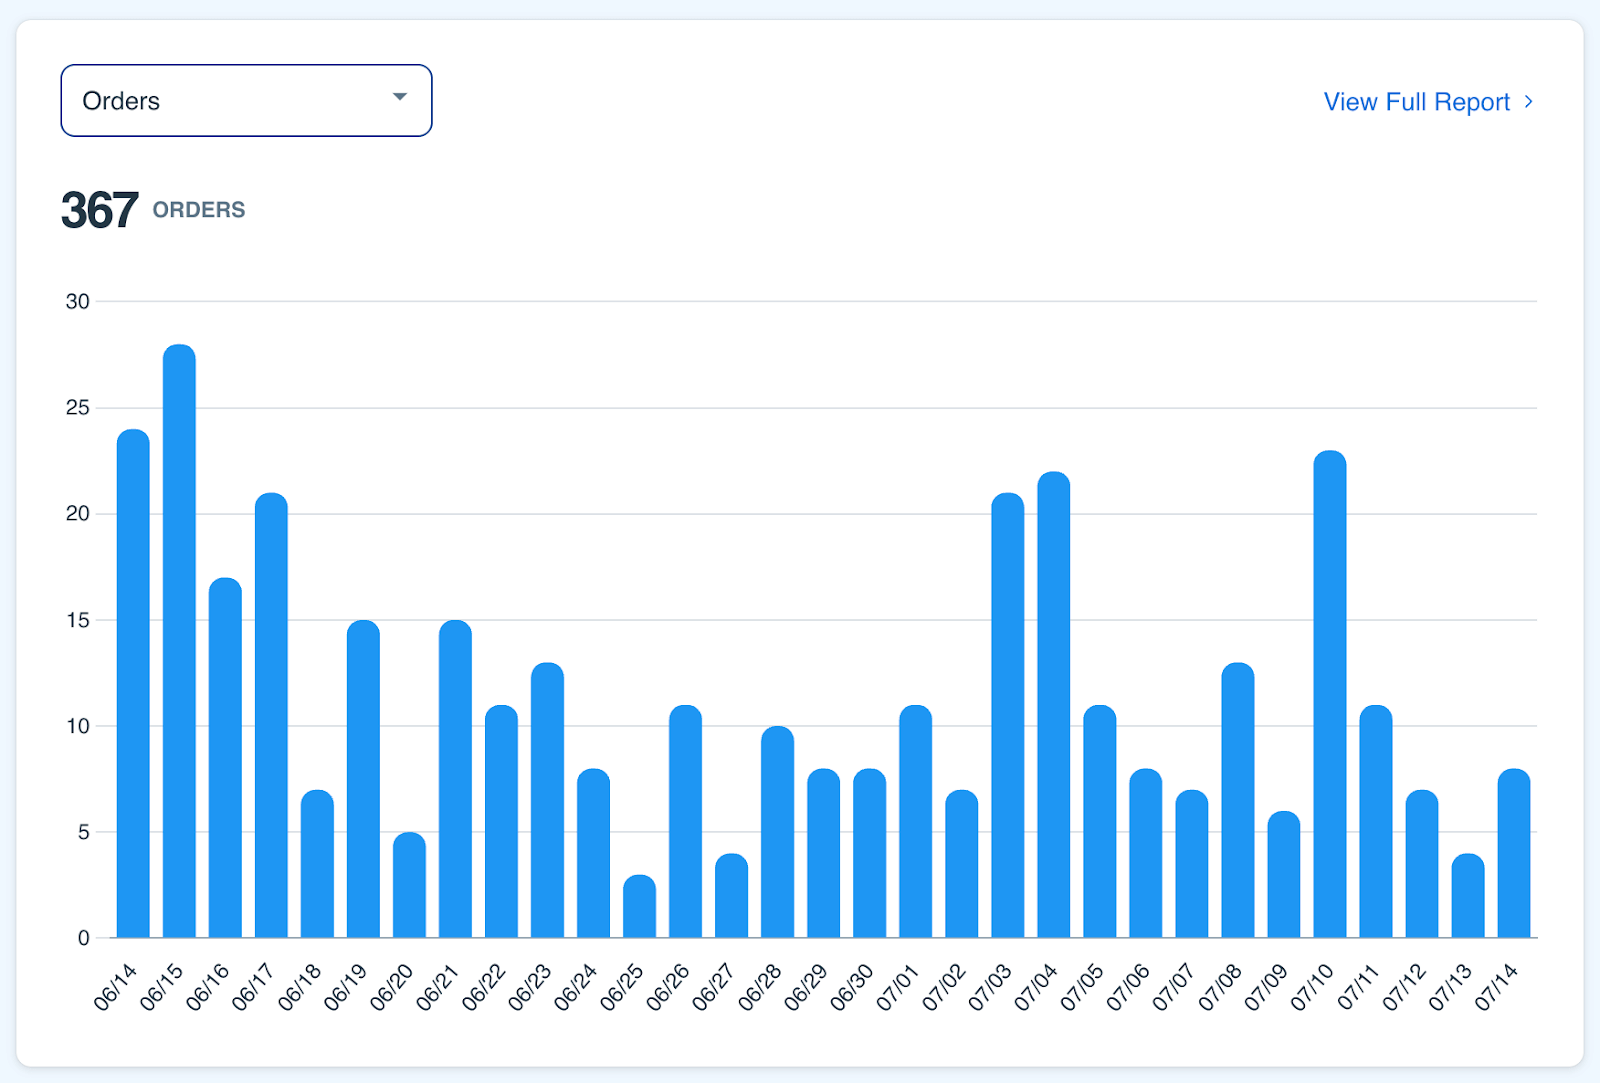
Task: Click the 367 orders total count
Action: tap(100, 210)
